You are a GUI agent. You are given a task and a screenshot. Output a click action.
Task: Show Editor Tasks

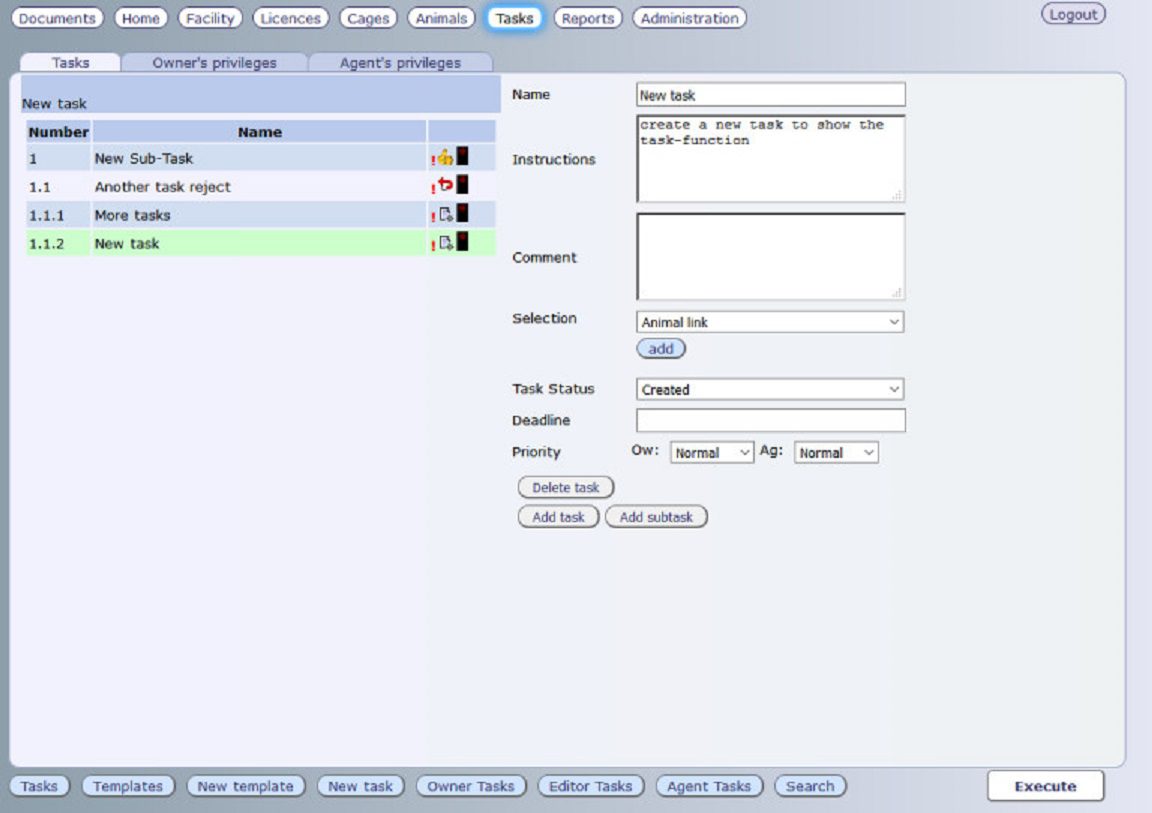591,786
